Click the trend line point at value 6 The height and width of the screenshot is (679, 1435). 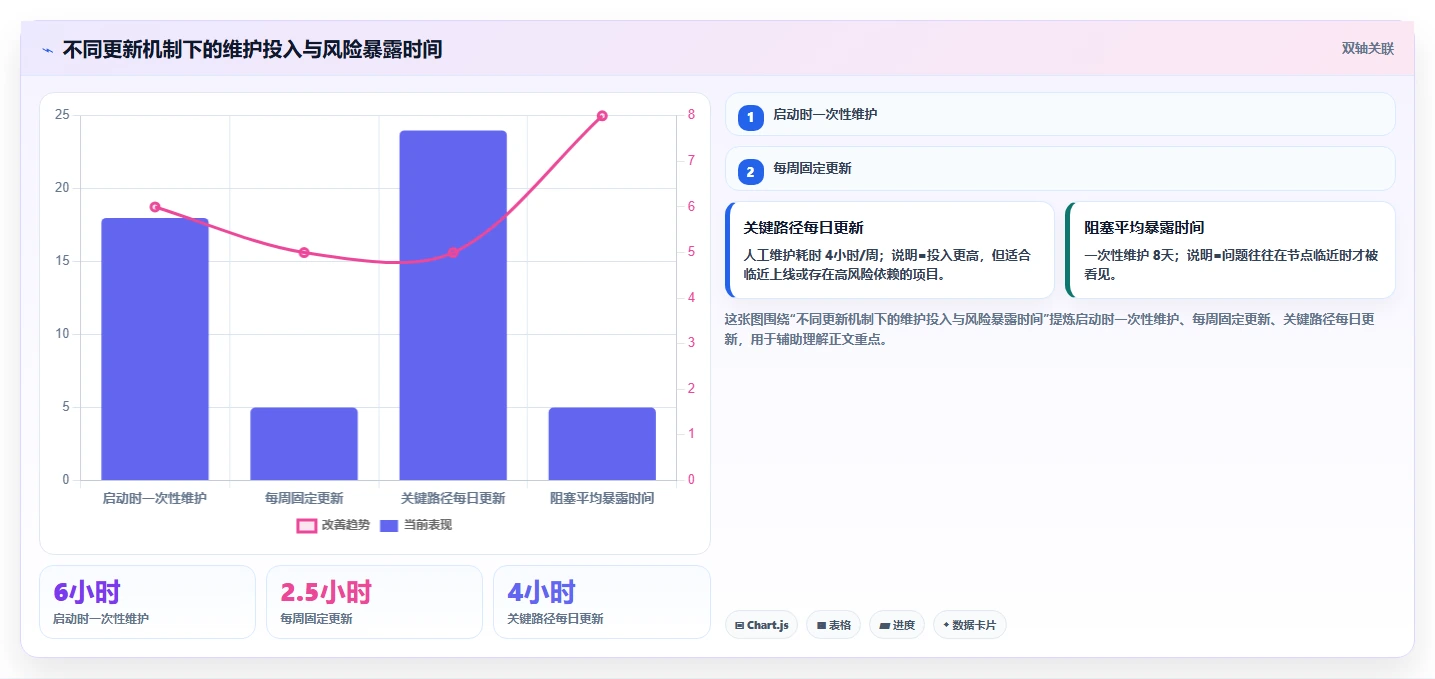pyautogui.click(x=155, y=207)
